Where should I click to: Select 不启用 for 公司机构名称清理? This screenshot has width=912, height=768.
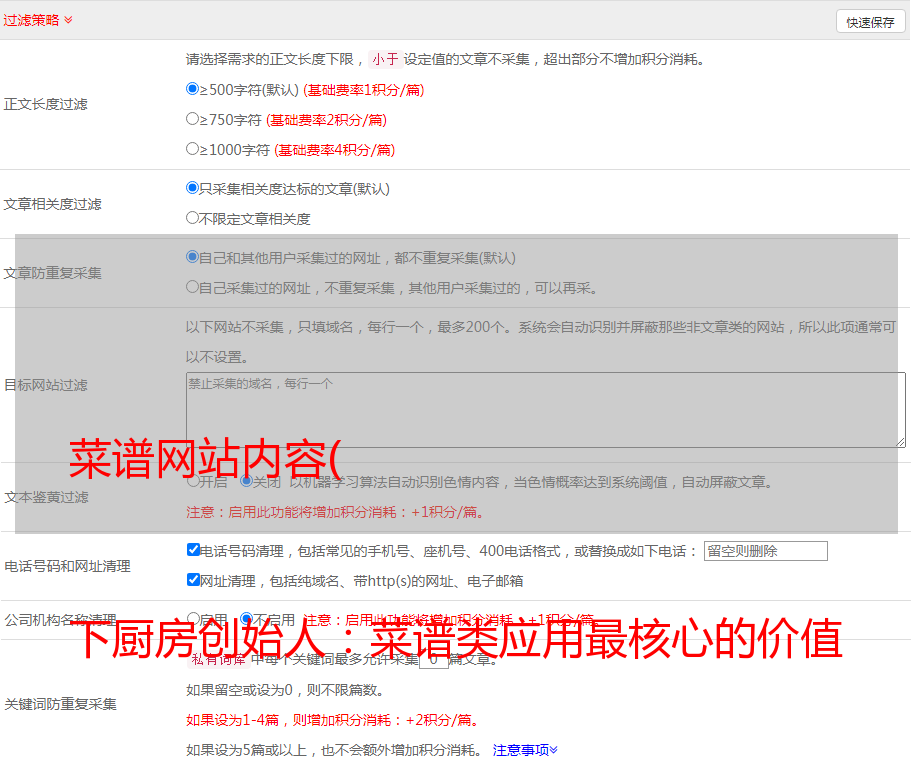point(246,618)
